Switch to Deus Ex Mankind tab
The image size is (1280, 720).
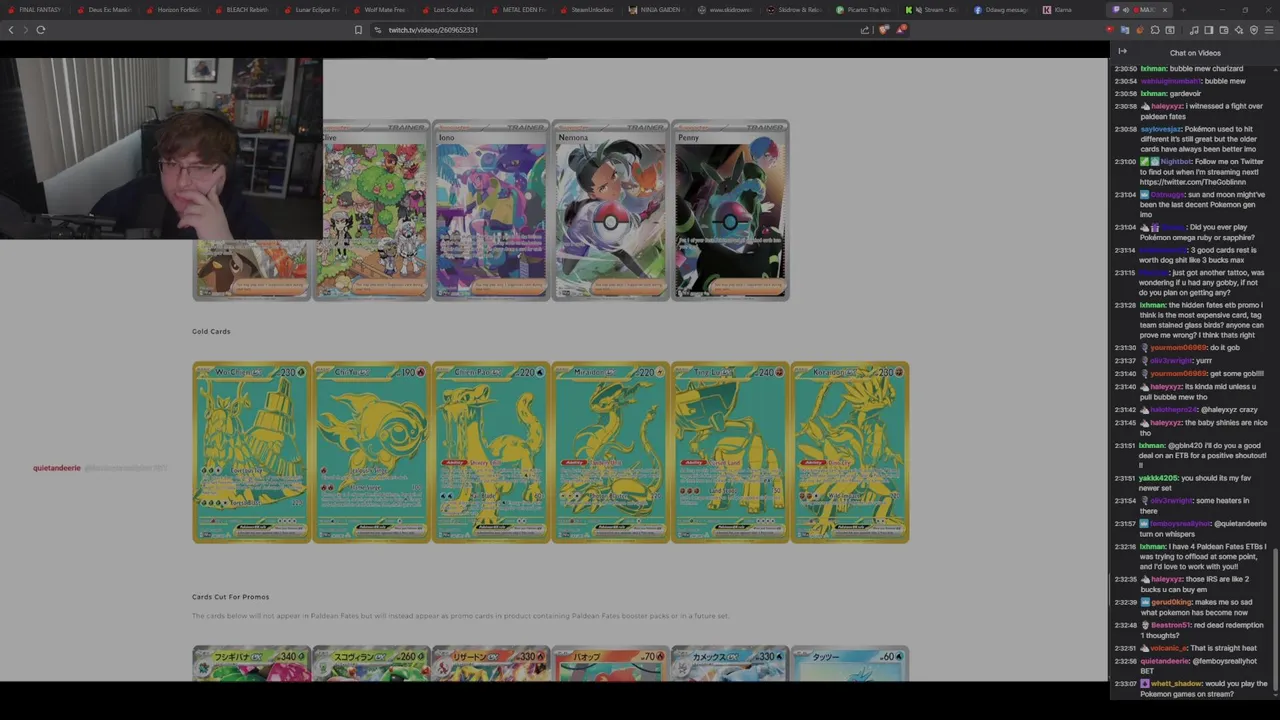click(104, 10)
